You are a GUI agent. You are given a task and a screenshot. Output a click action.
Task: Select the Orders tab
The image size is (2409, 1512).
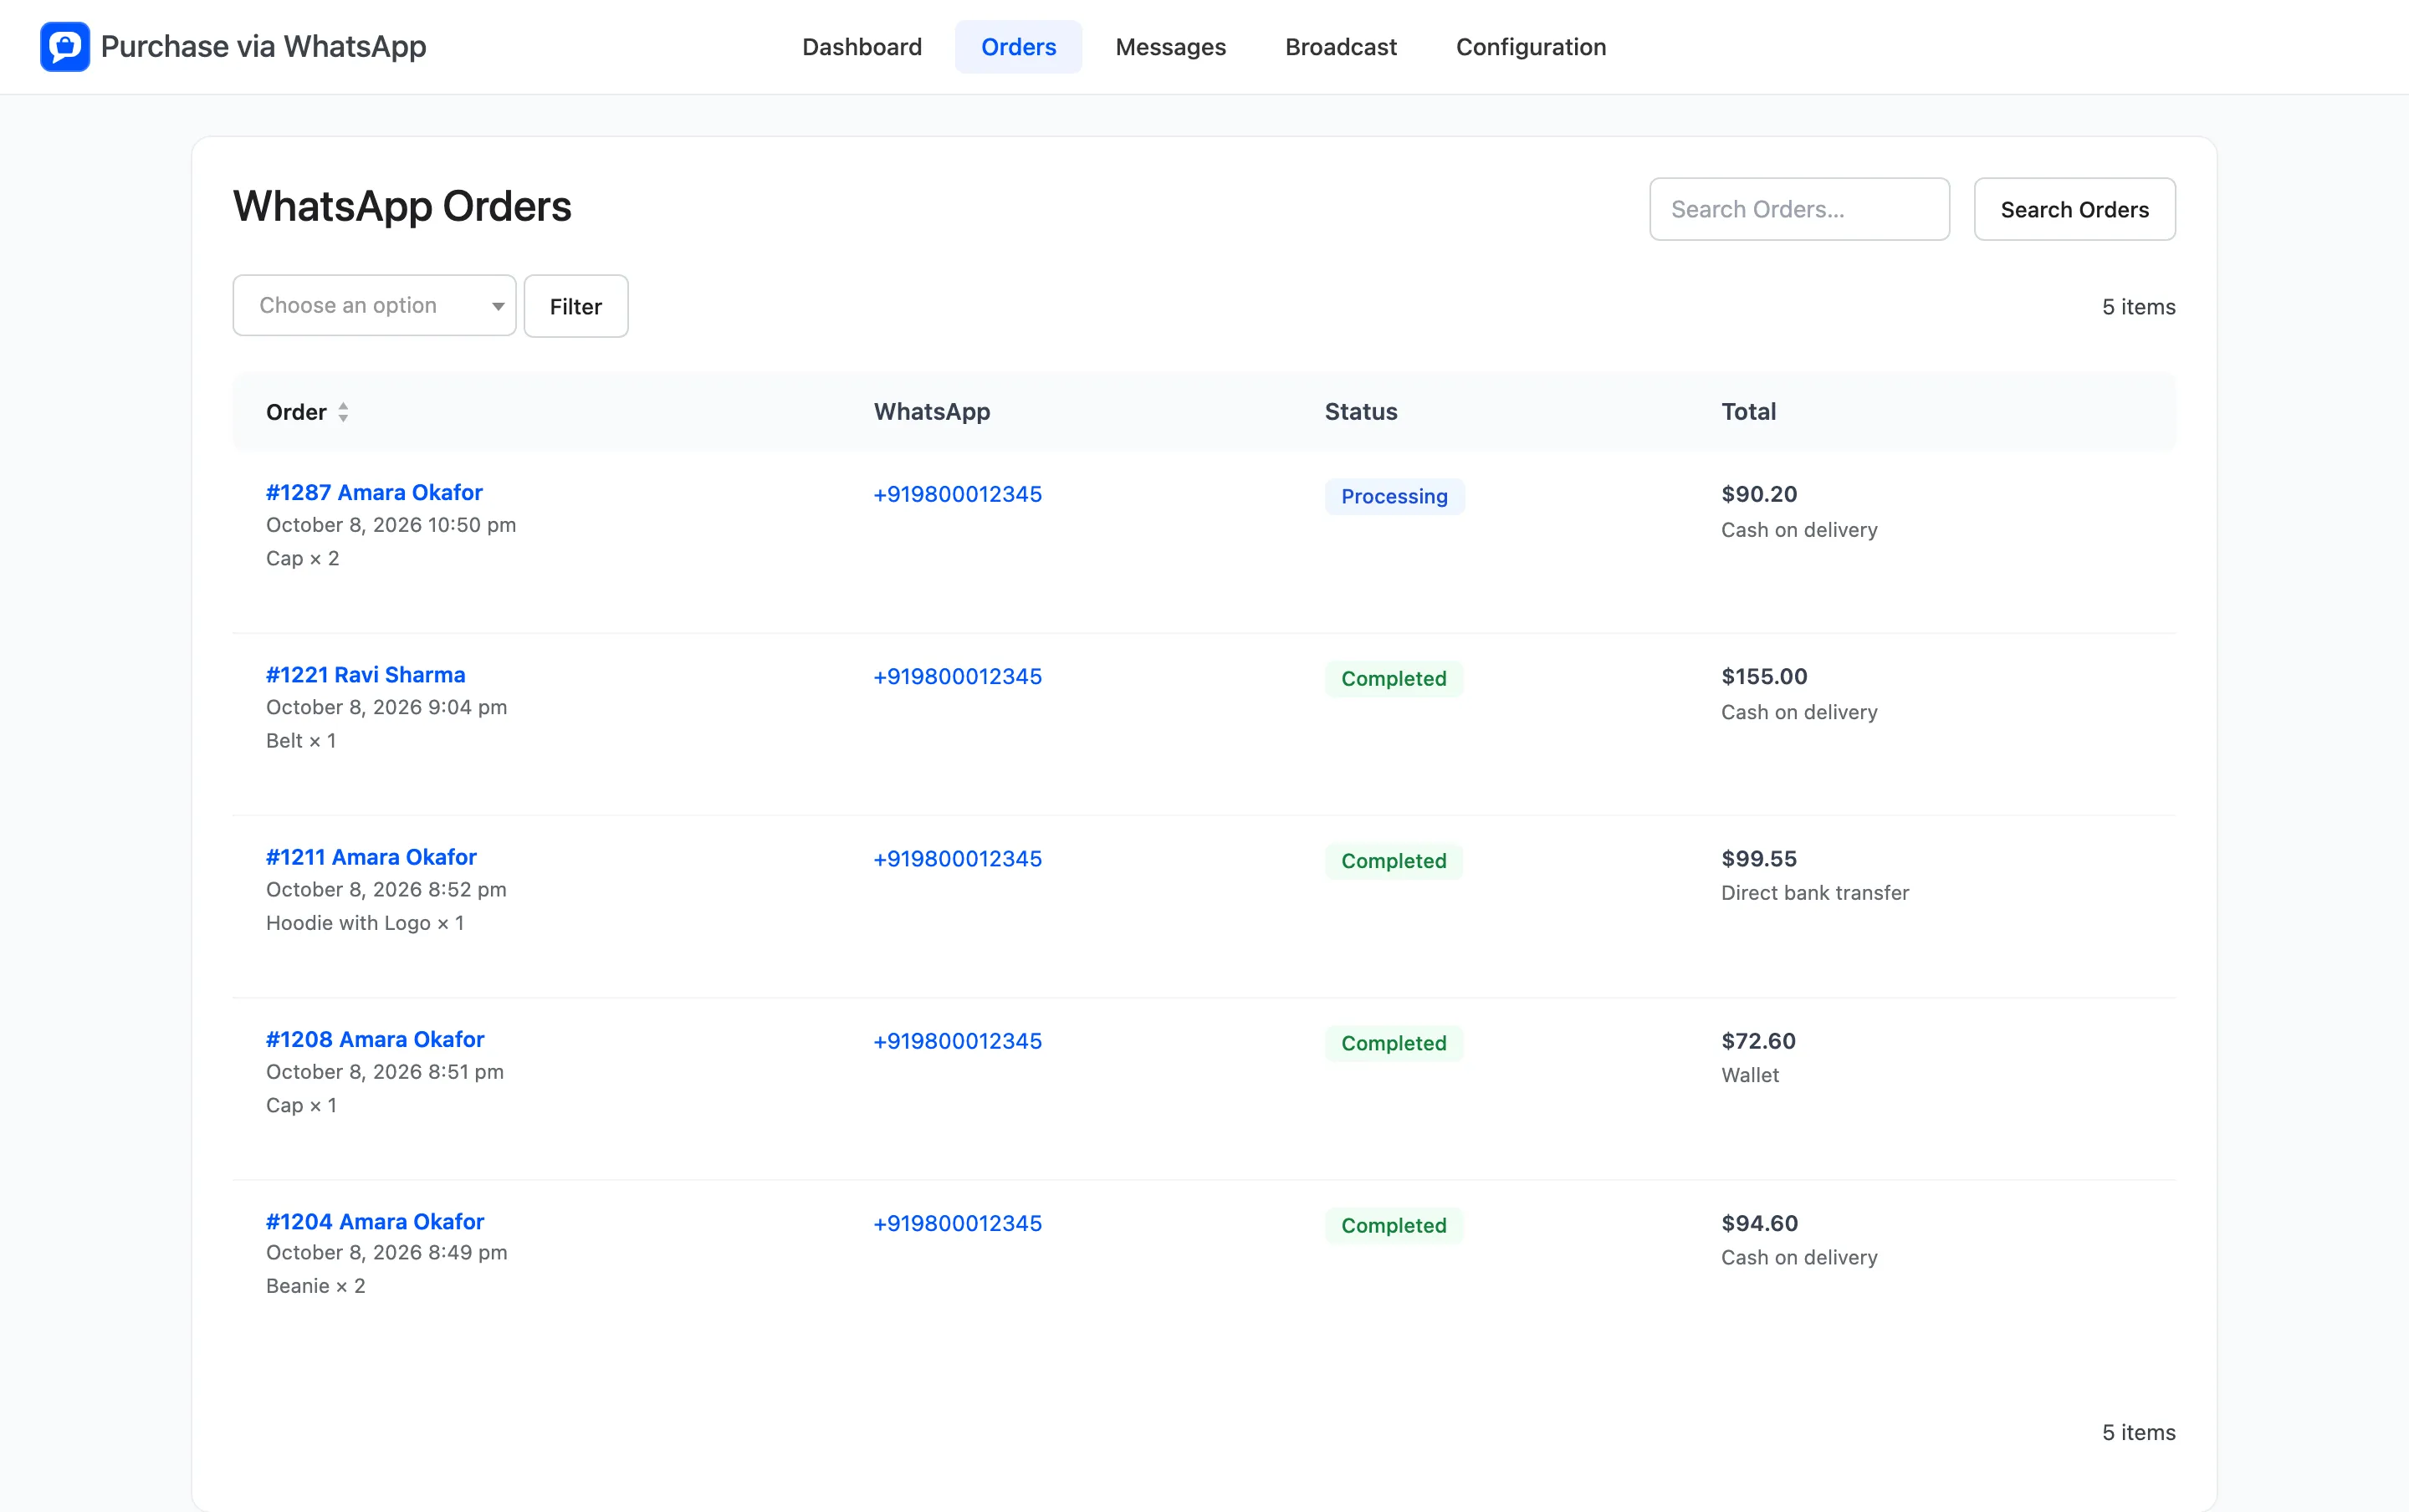[x=1018, y=47]
